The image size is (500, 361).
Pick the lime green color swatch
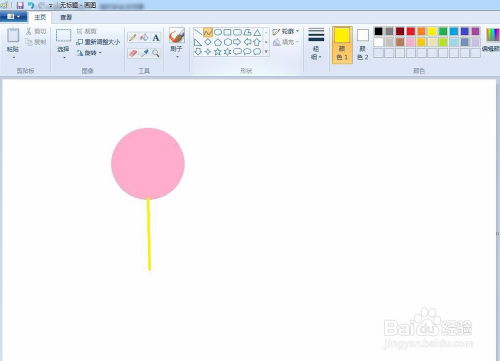coord(443,42)
